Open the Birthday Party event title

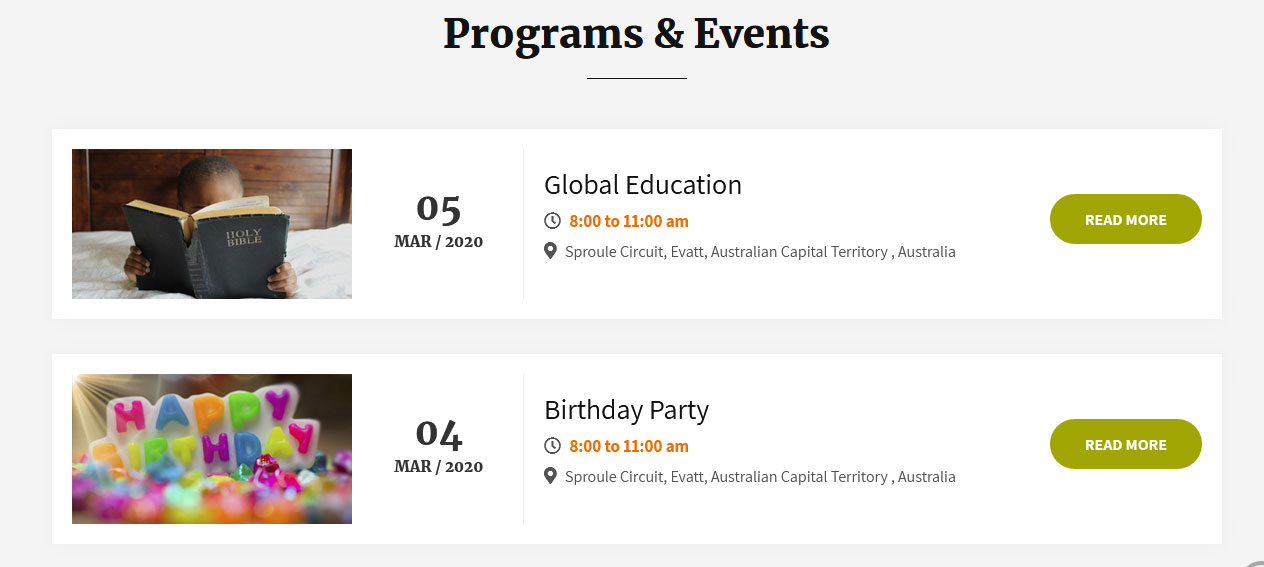tap(626, 410)
